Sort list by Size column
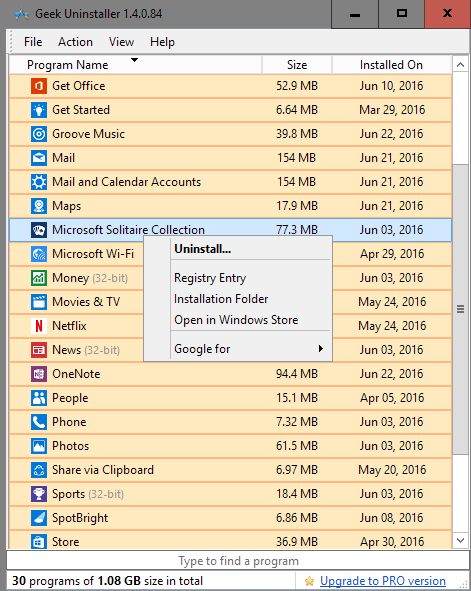Viewport: 471px width, 591px height. point(297,65)
